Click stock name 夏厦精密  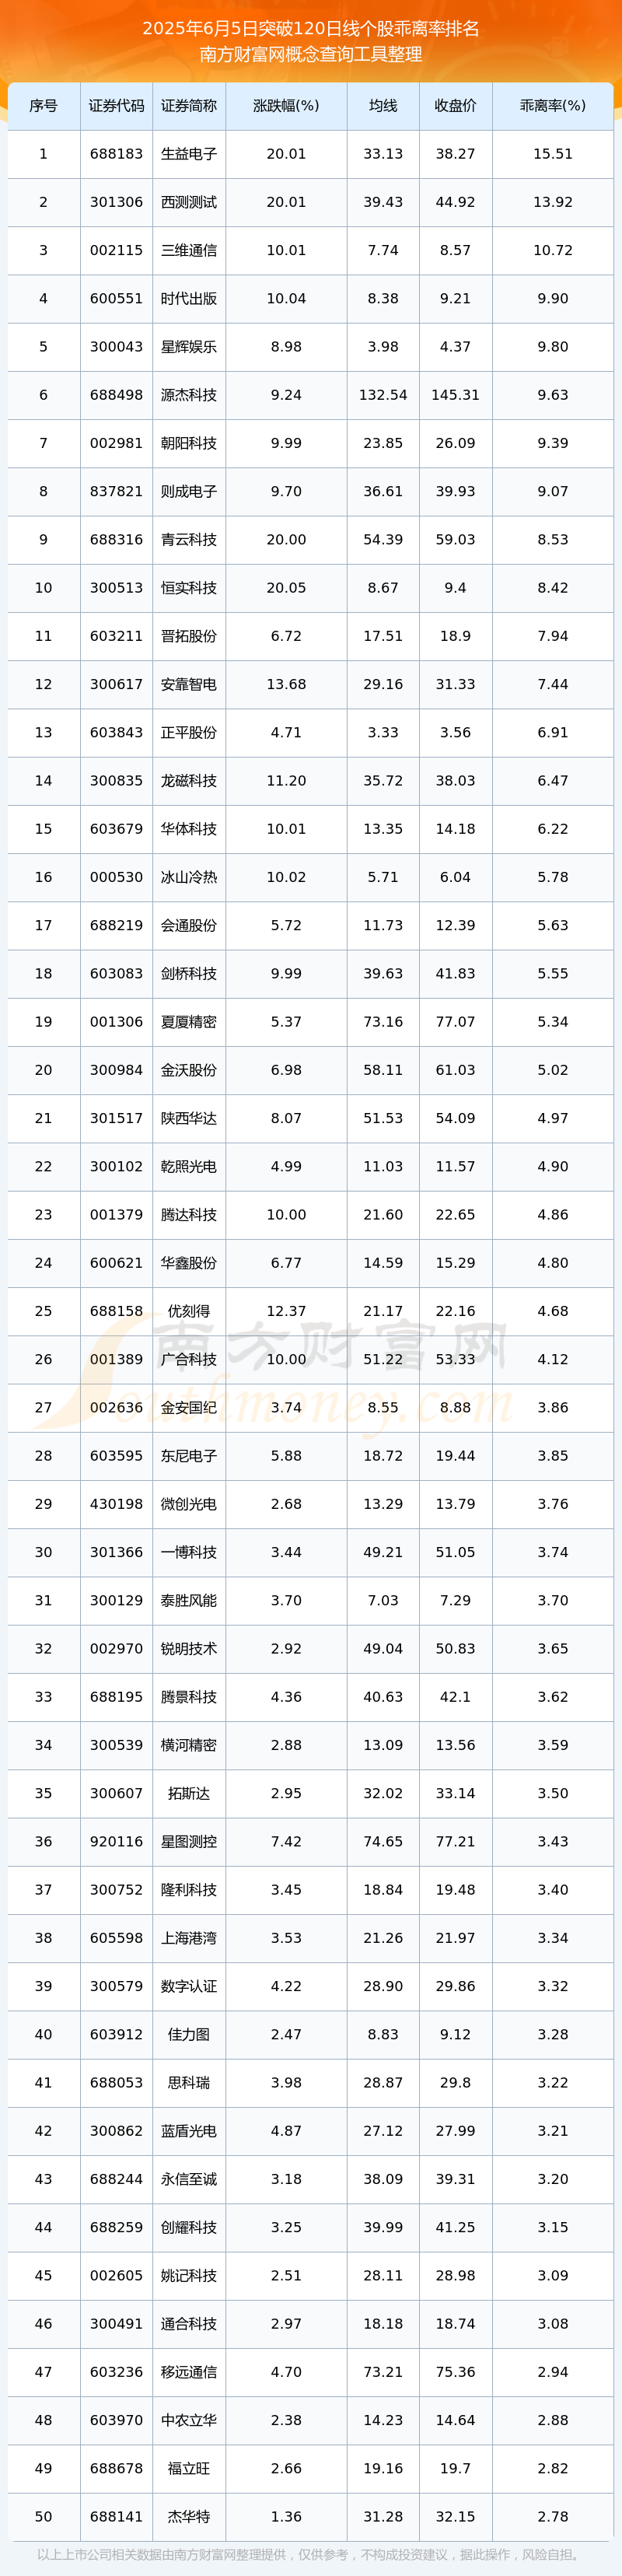(189, 1022)
